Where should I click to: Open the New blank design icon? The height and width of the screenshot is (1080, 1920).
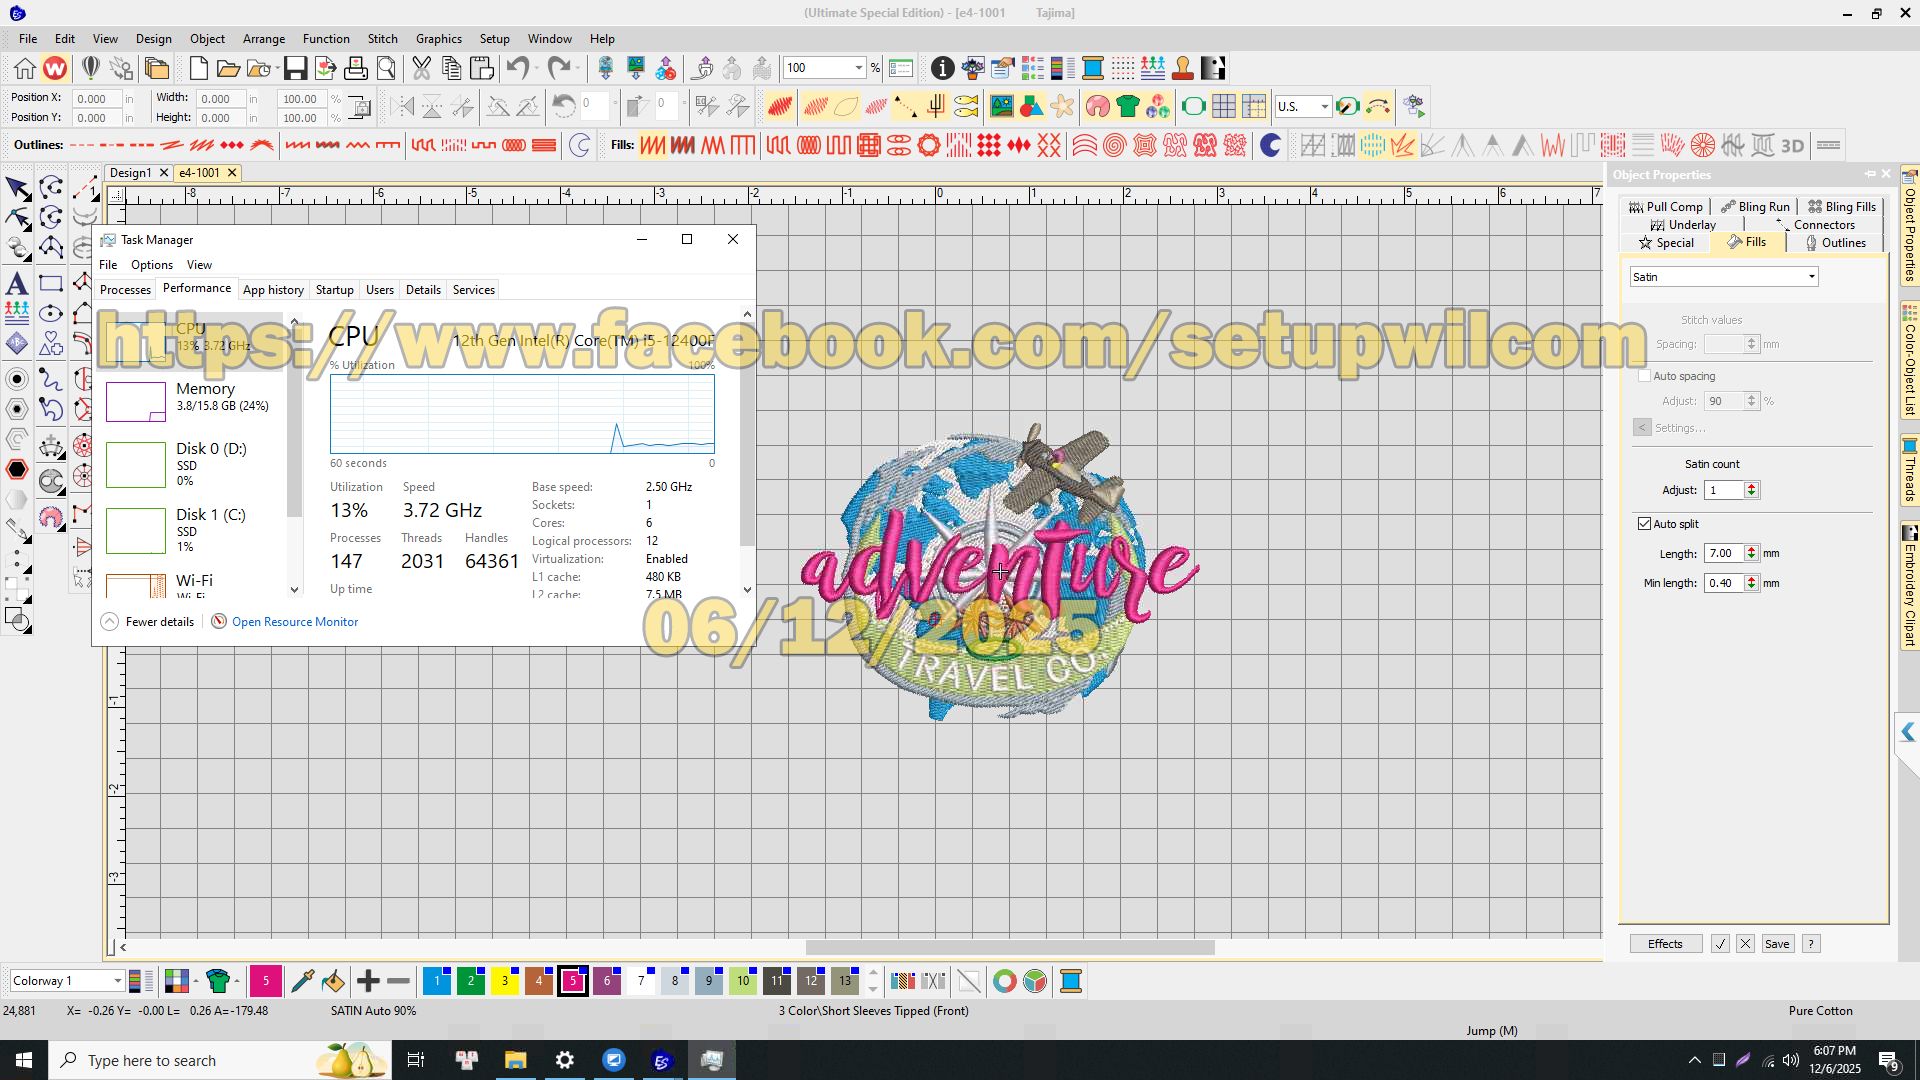pyautogui.click(x=198, y=68)
